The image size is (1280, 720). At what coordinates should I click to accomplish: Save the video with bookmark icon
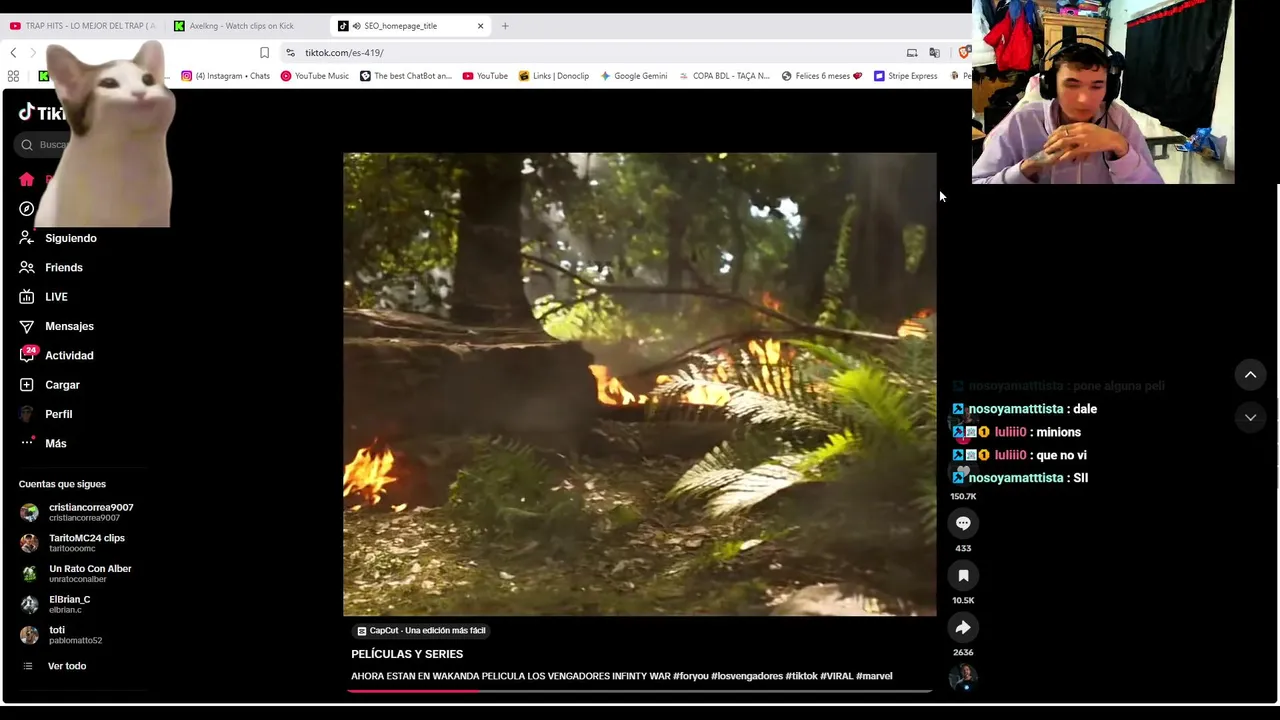point(963,575)
